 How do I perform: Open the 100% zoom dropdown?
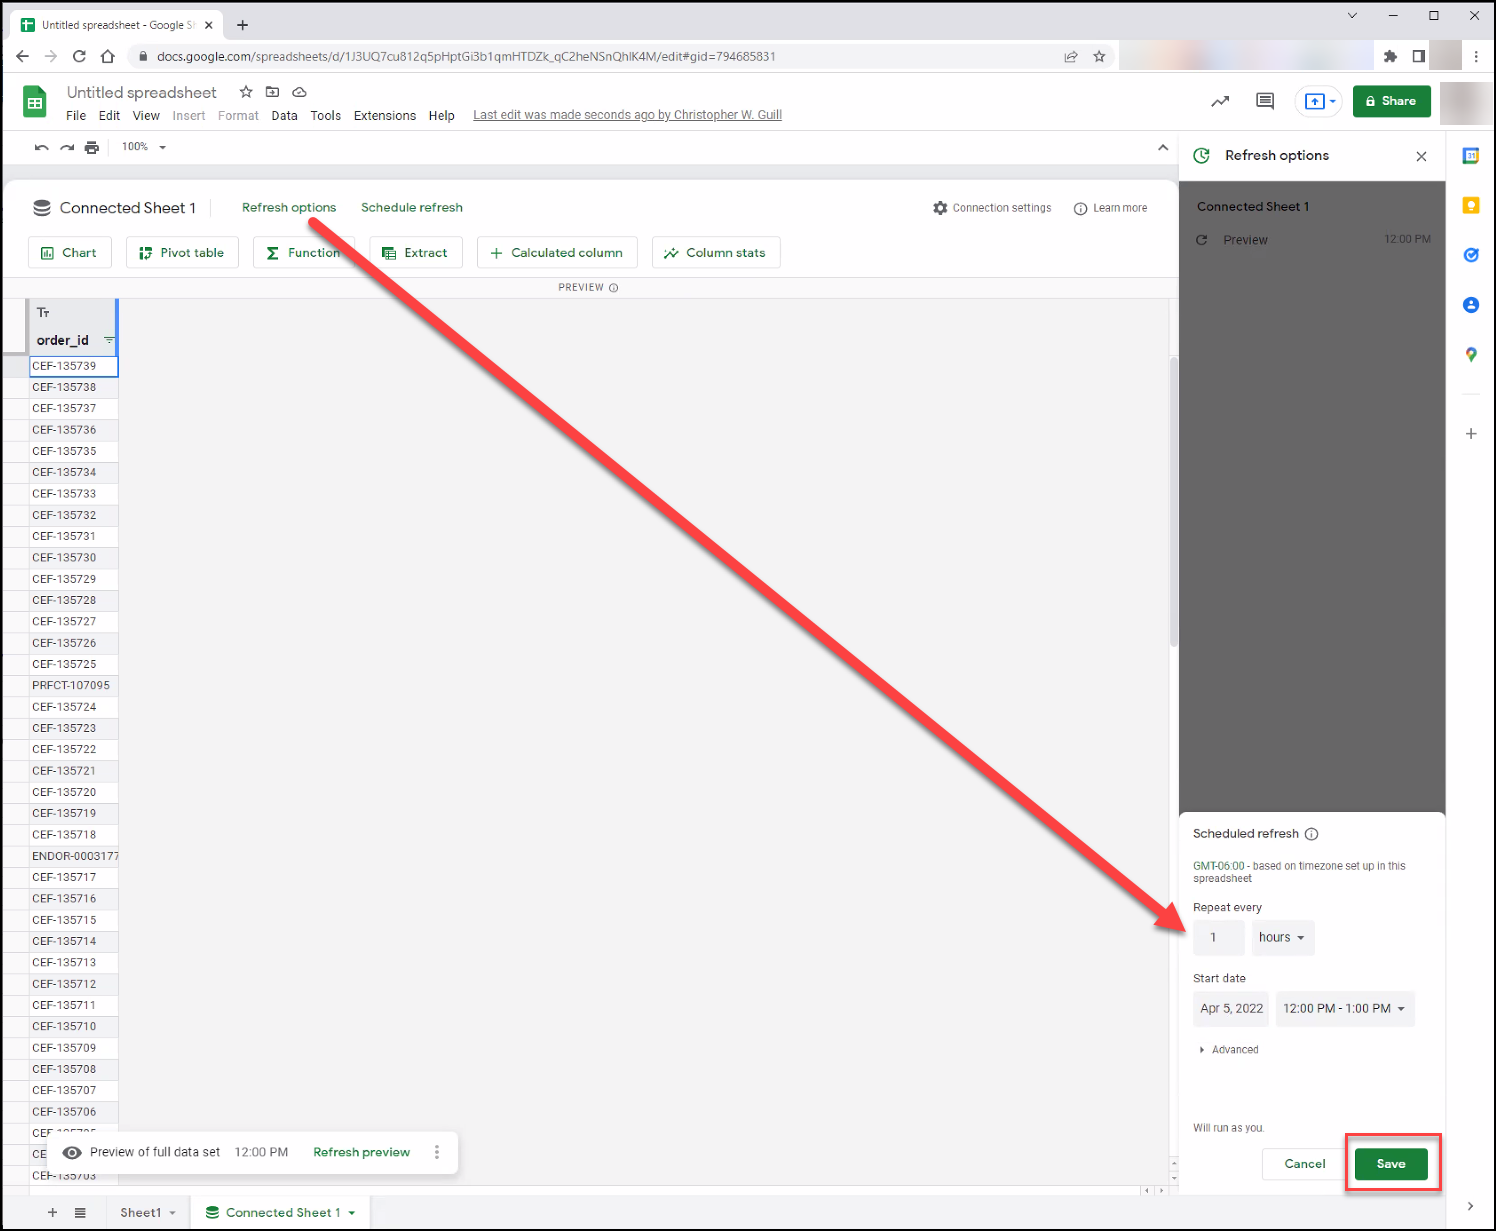coord(144,147)
